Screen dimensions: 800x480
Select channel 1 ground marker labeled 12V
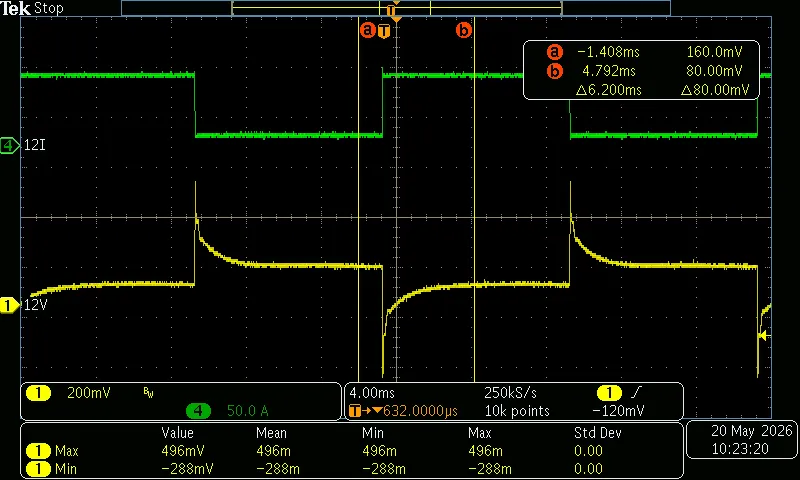pyautogui.click(x=9, y=306)
